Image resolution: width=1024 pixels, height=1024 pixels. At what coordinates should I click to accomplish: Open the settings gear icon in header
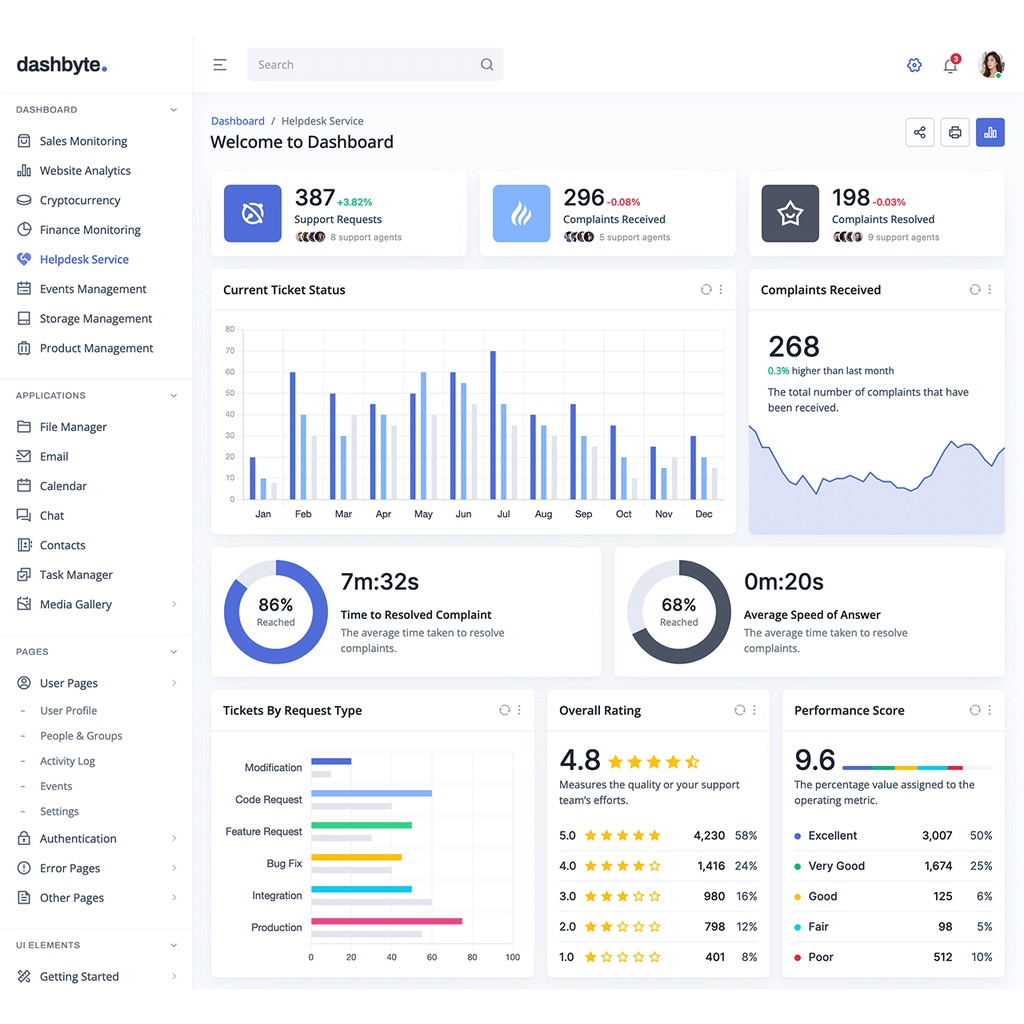point(914,65)
